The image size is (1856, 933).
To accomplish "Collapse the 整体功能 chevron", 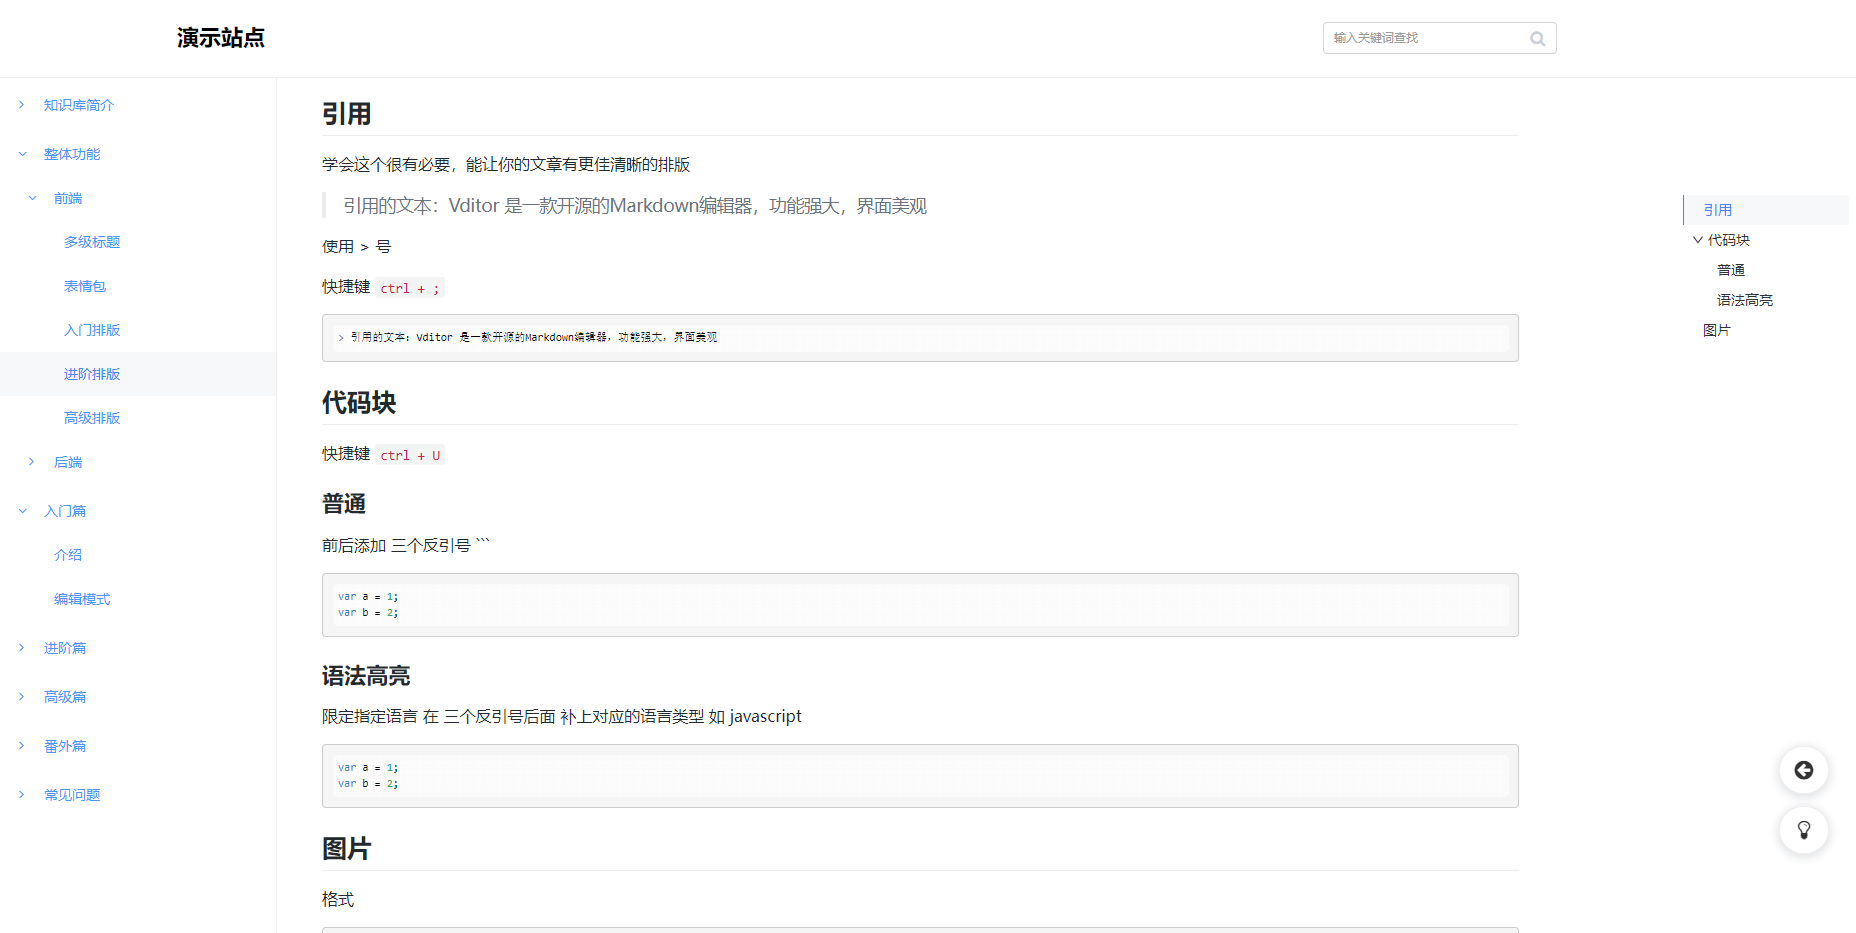I will coord(22,154).
